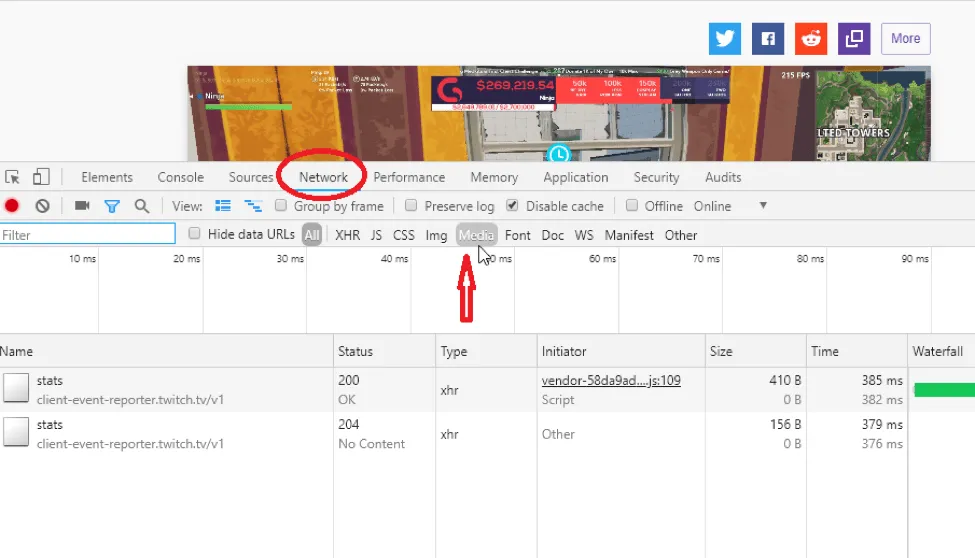The width and height of the screenshot is (975, 558).
Task: Switch to large request rows view
Action: point(223,206)
